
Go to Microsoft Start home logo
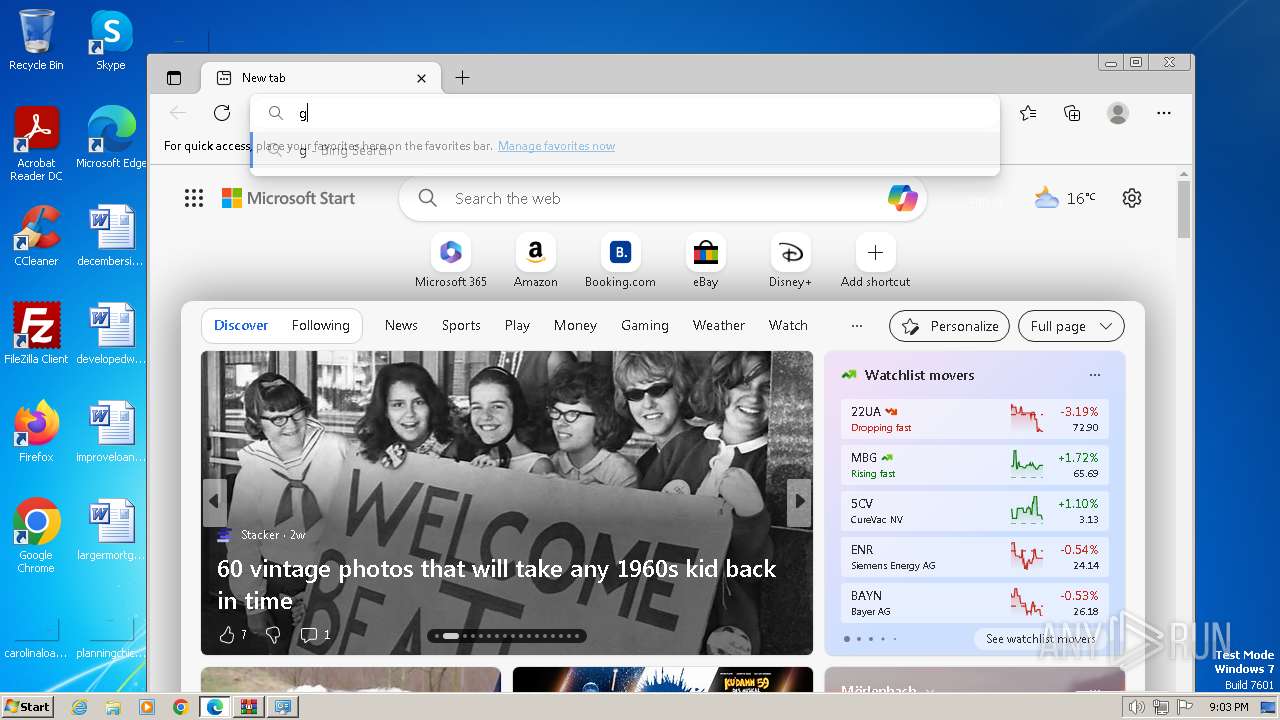point(288,198)
